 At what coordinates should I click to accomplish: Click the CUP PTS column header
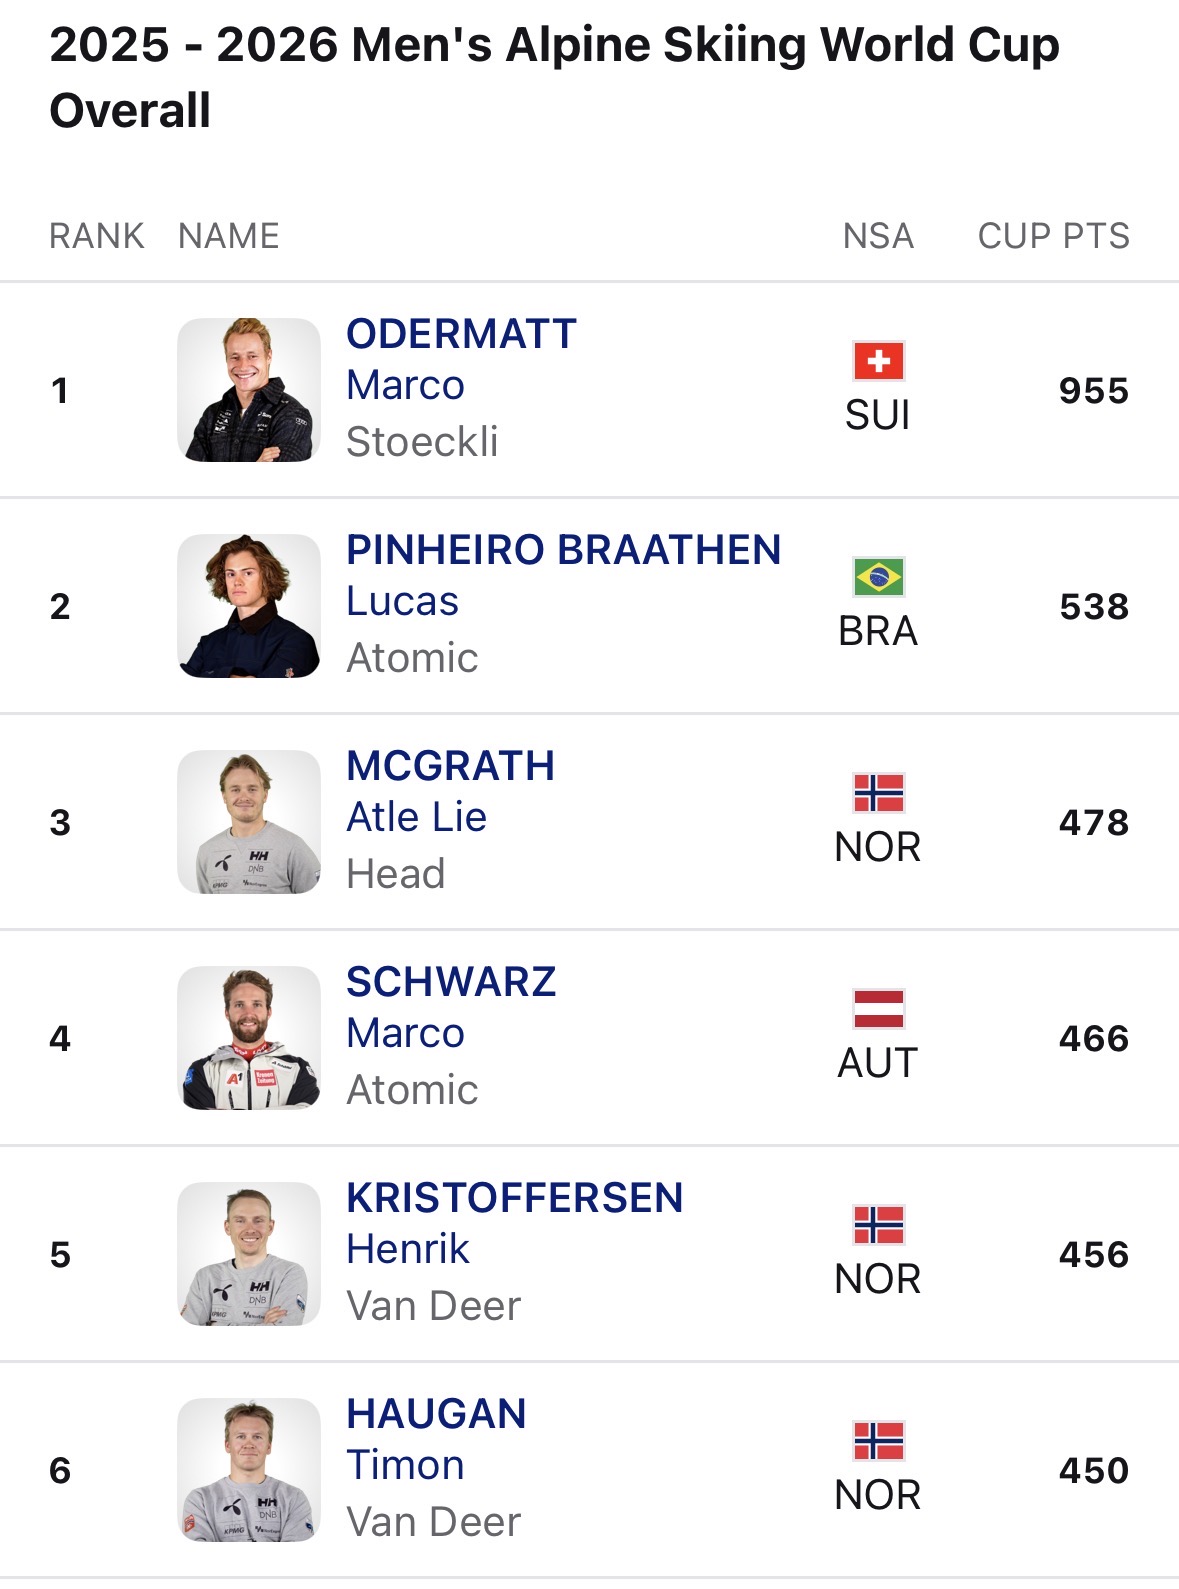pyautogui.click(x=1053, y=236)
